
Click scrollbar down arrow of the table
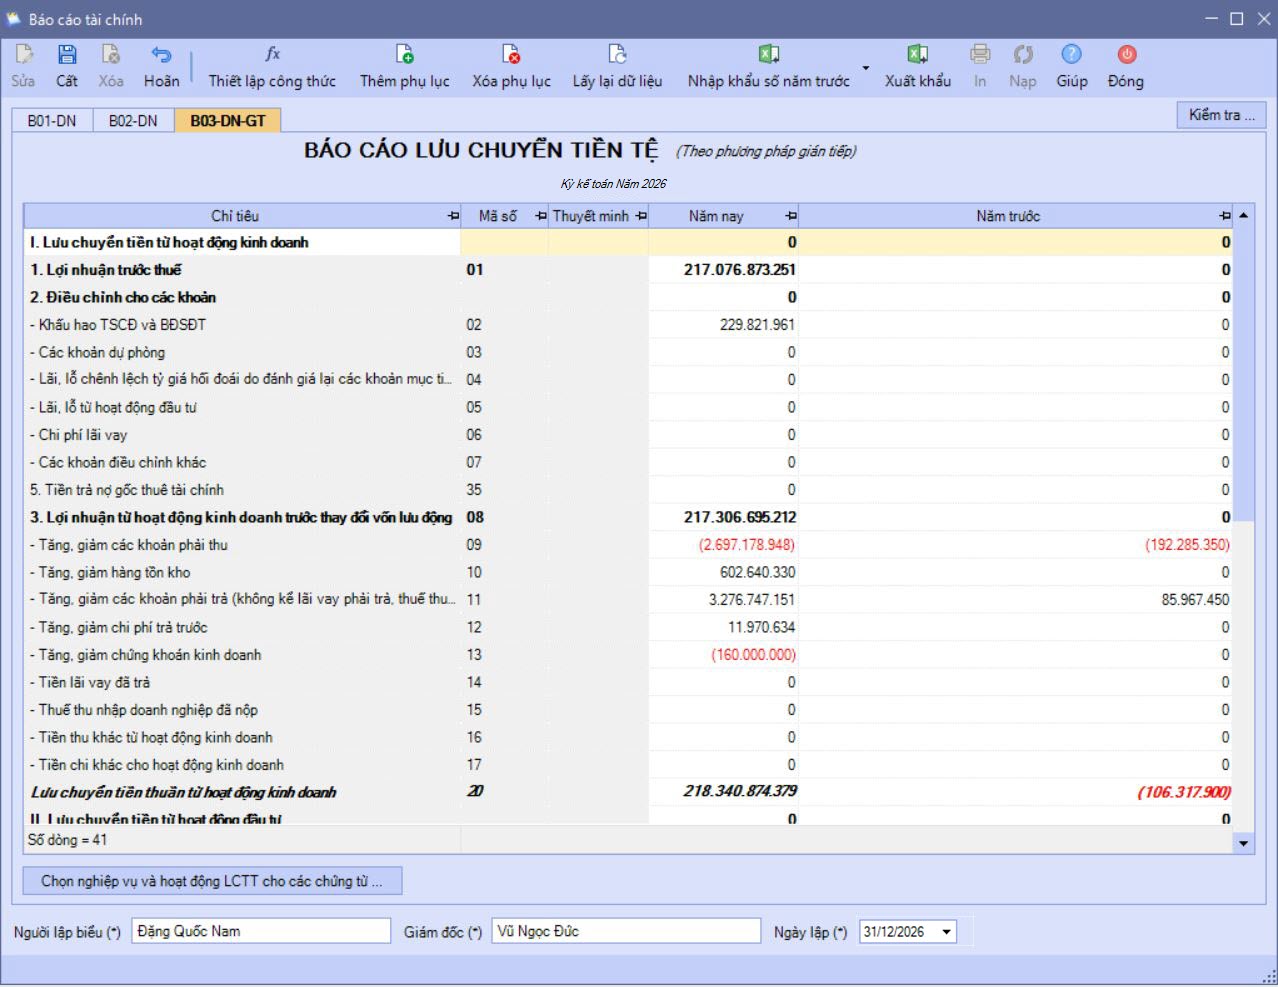[1243, 843]
